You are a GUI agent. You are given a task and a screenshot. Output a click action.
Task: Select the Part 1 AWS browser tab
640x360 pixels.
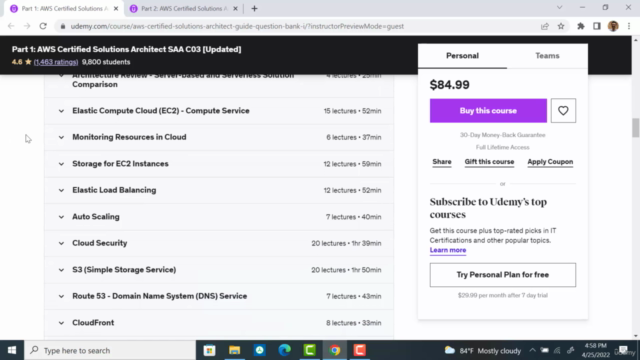click(x=64, y=9)
